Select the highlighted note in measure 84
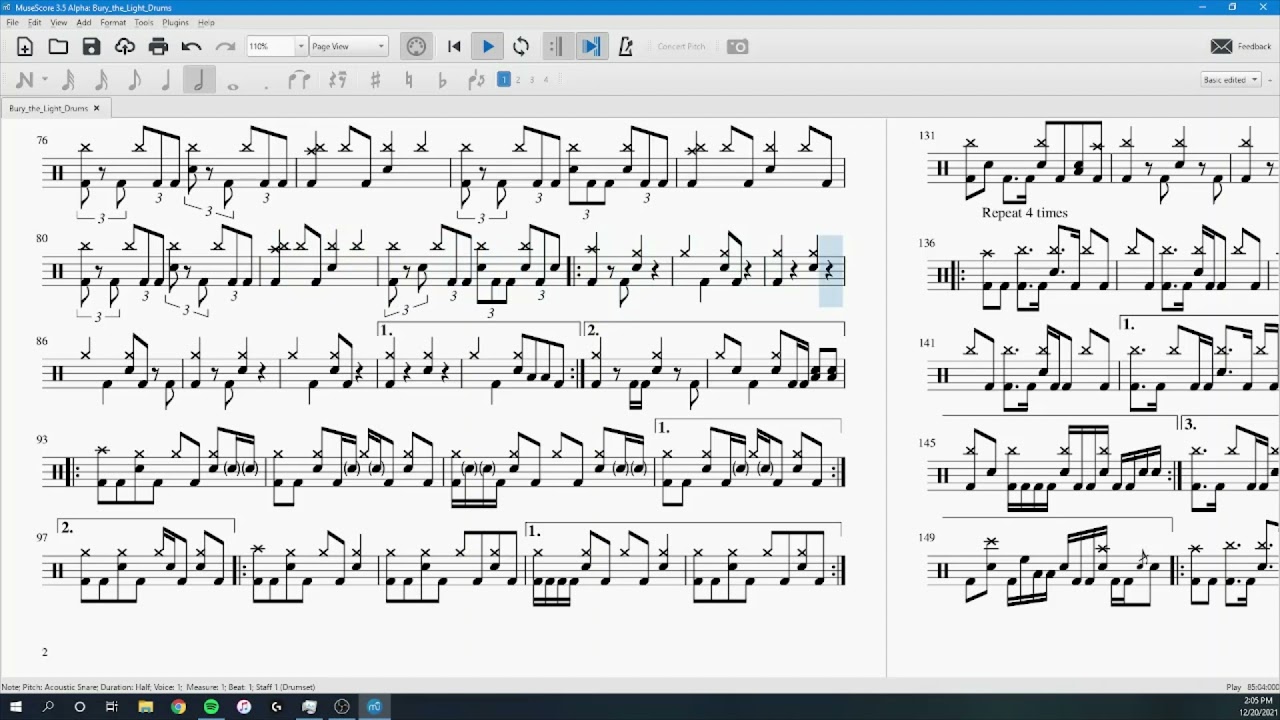Image resolution: width=1280 pixels, height=720 pixels. 830,270
